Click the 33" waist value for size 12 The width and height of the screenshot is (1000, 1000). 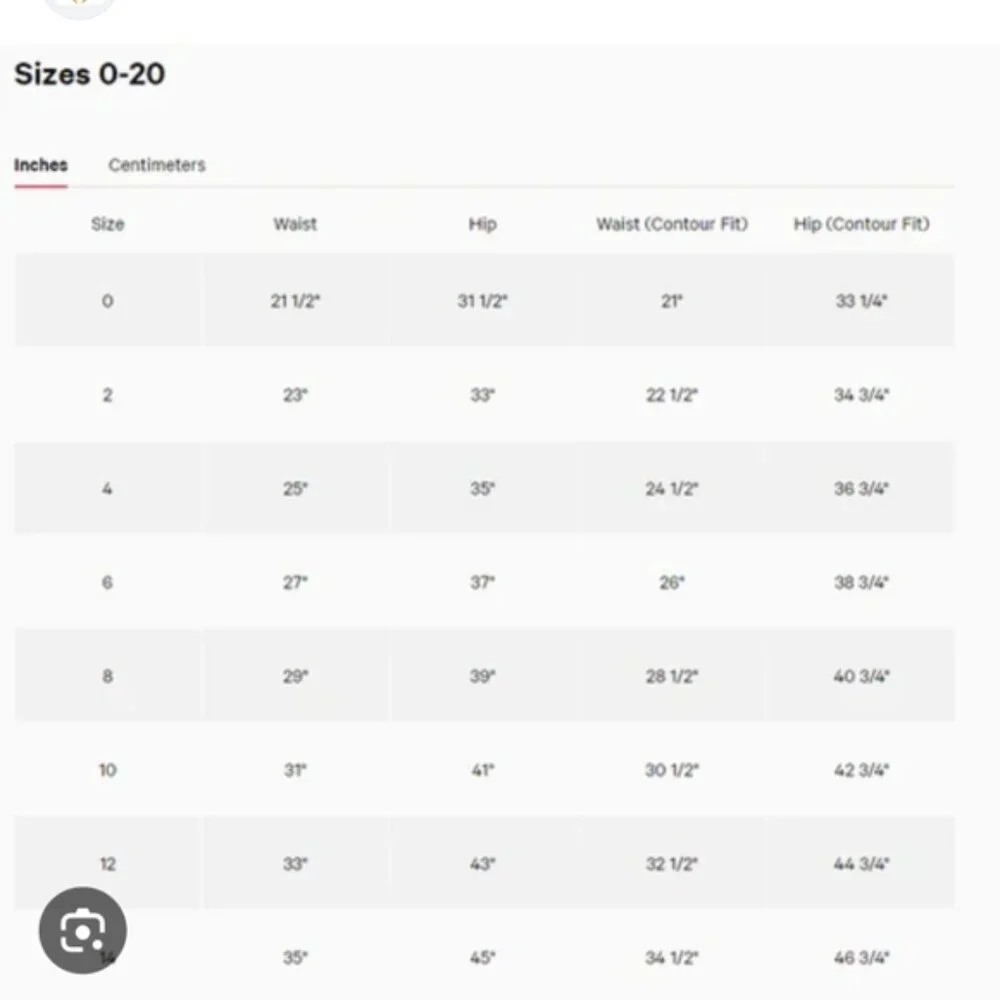click(295, 863)
